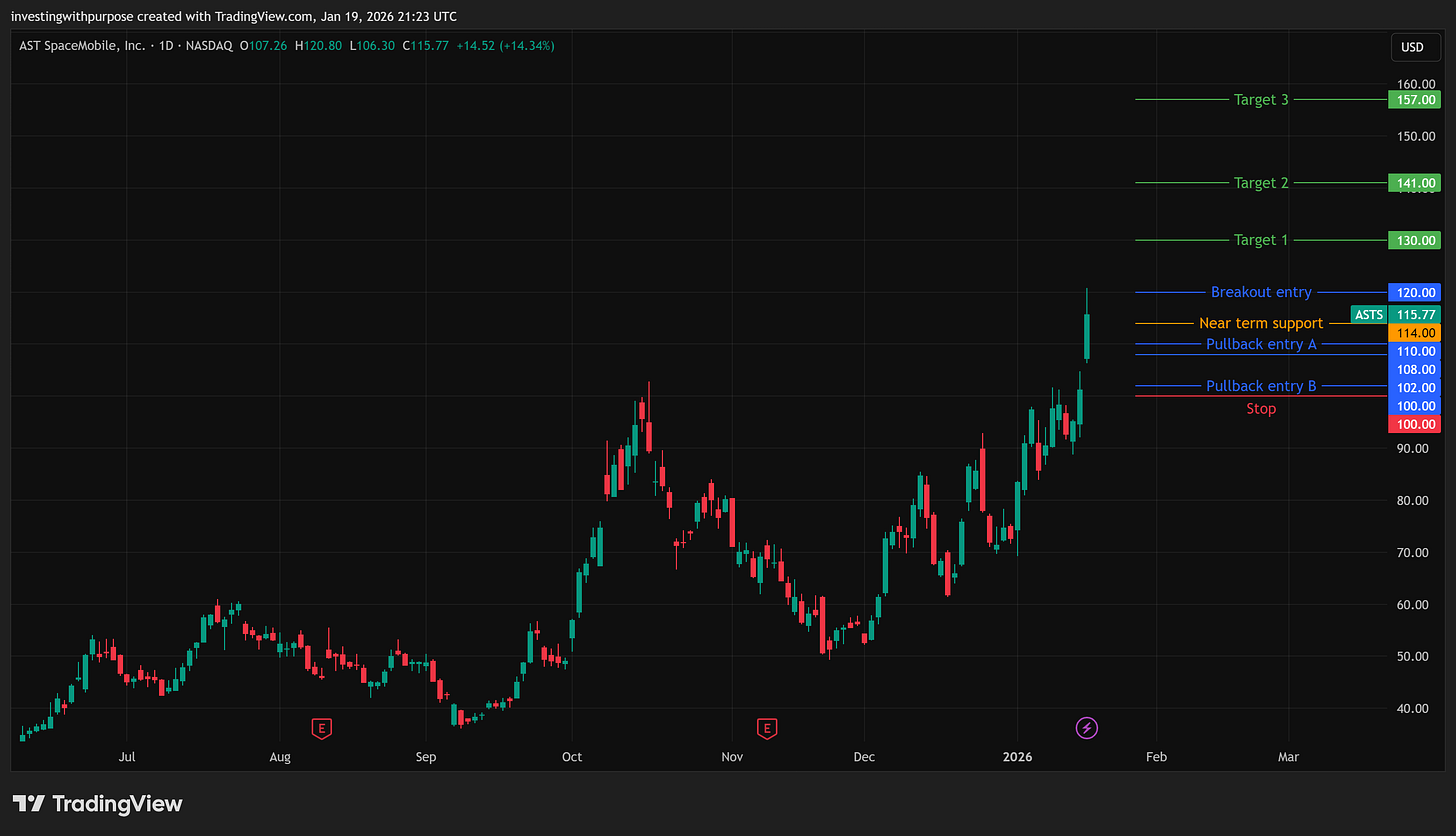Click the orange 114.00 price tag
Image resolution: width=1456 pixels, height=836 pixels.
[x=1414, y=332]
